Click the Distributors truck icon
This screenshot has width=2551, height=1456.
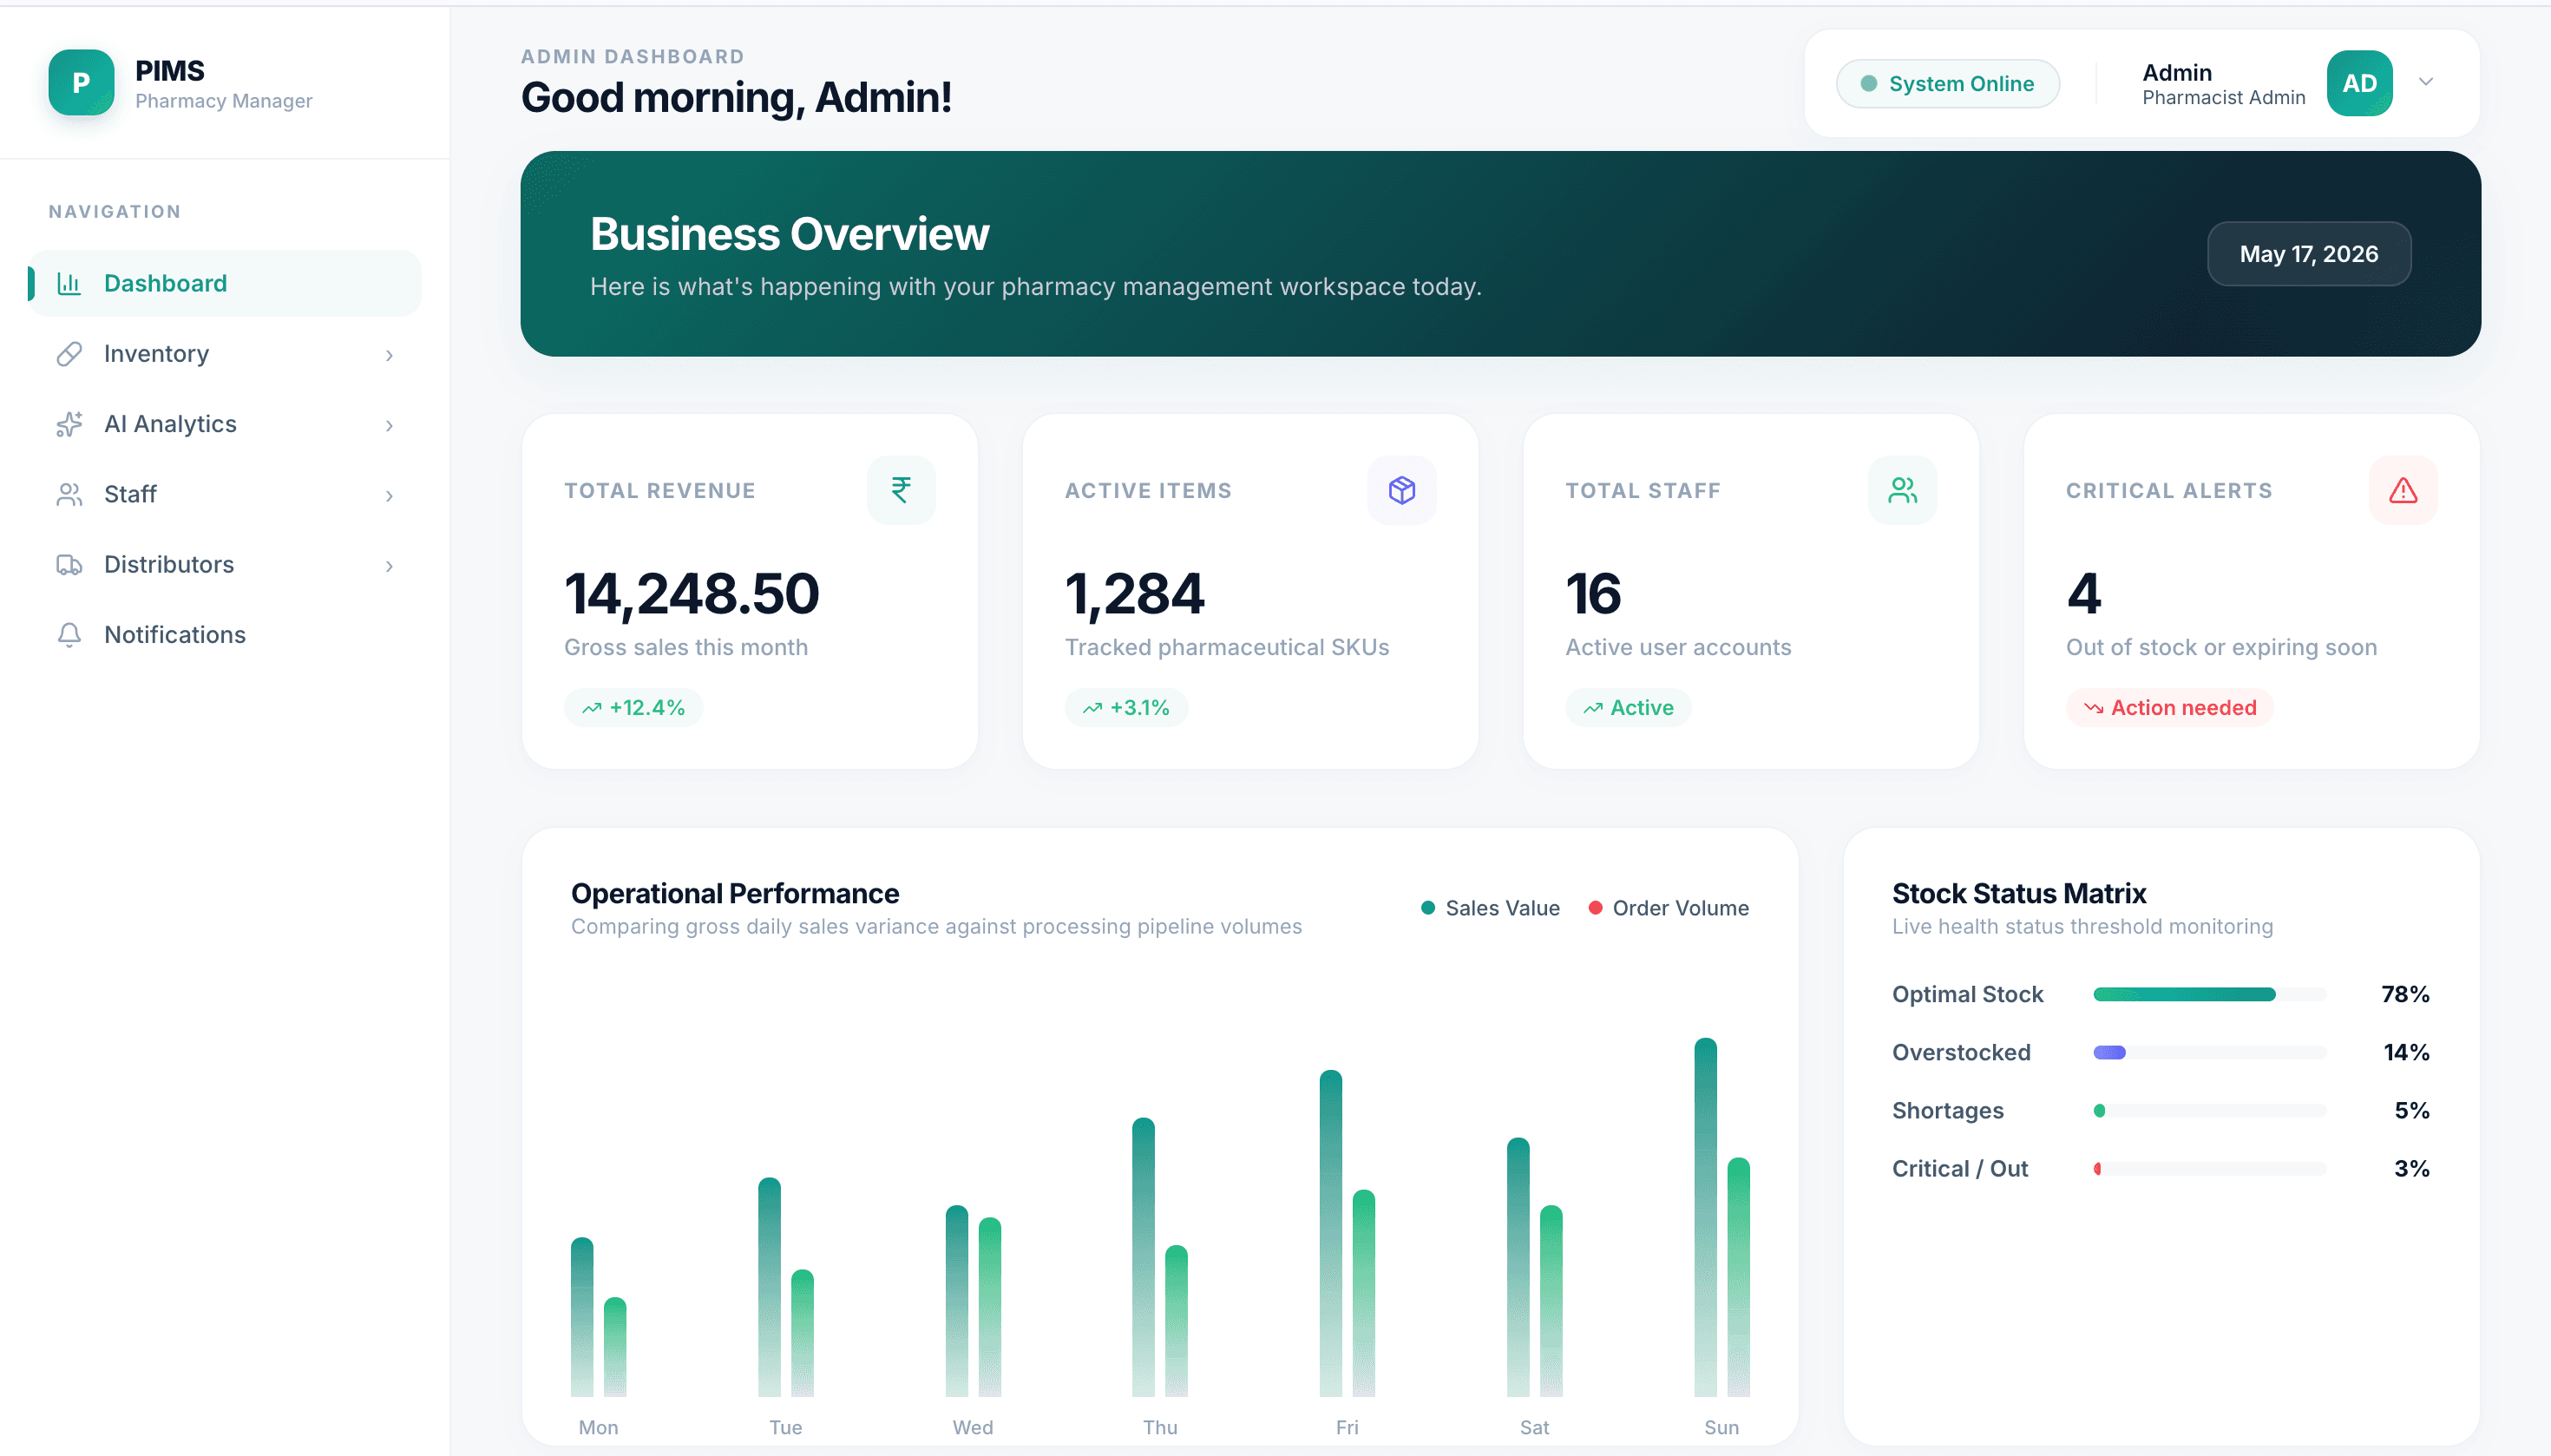pos(69,565)
